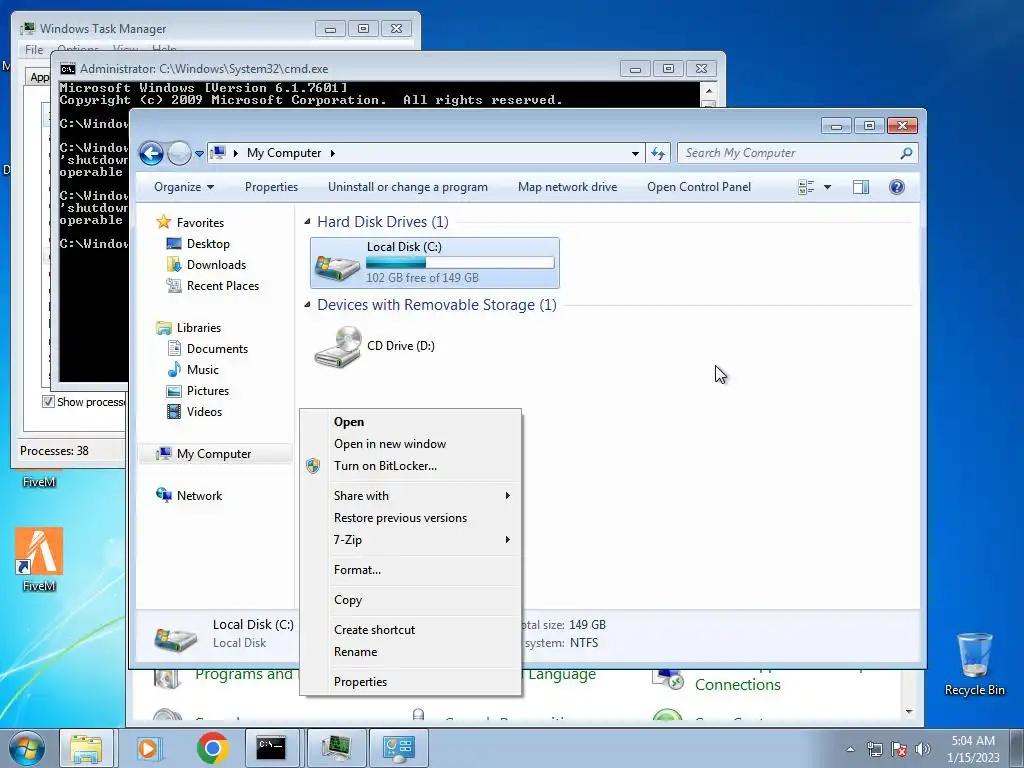Choose Open in new window
Screen dimensions: 1024x768
point(411,444)
